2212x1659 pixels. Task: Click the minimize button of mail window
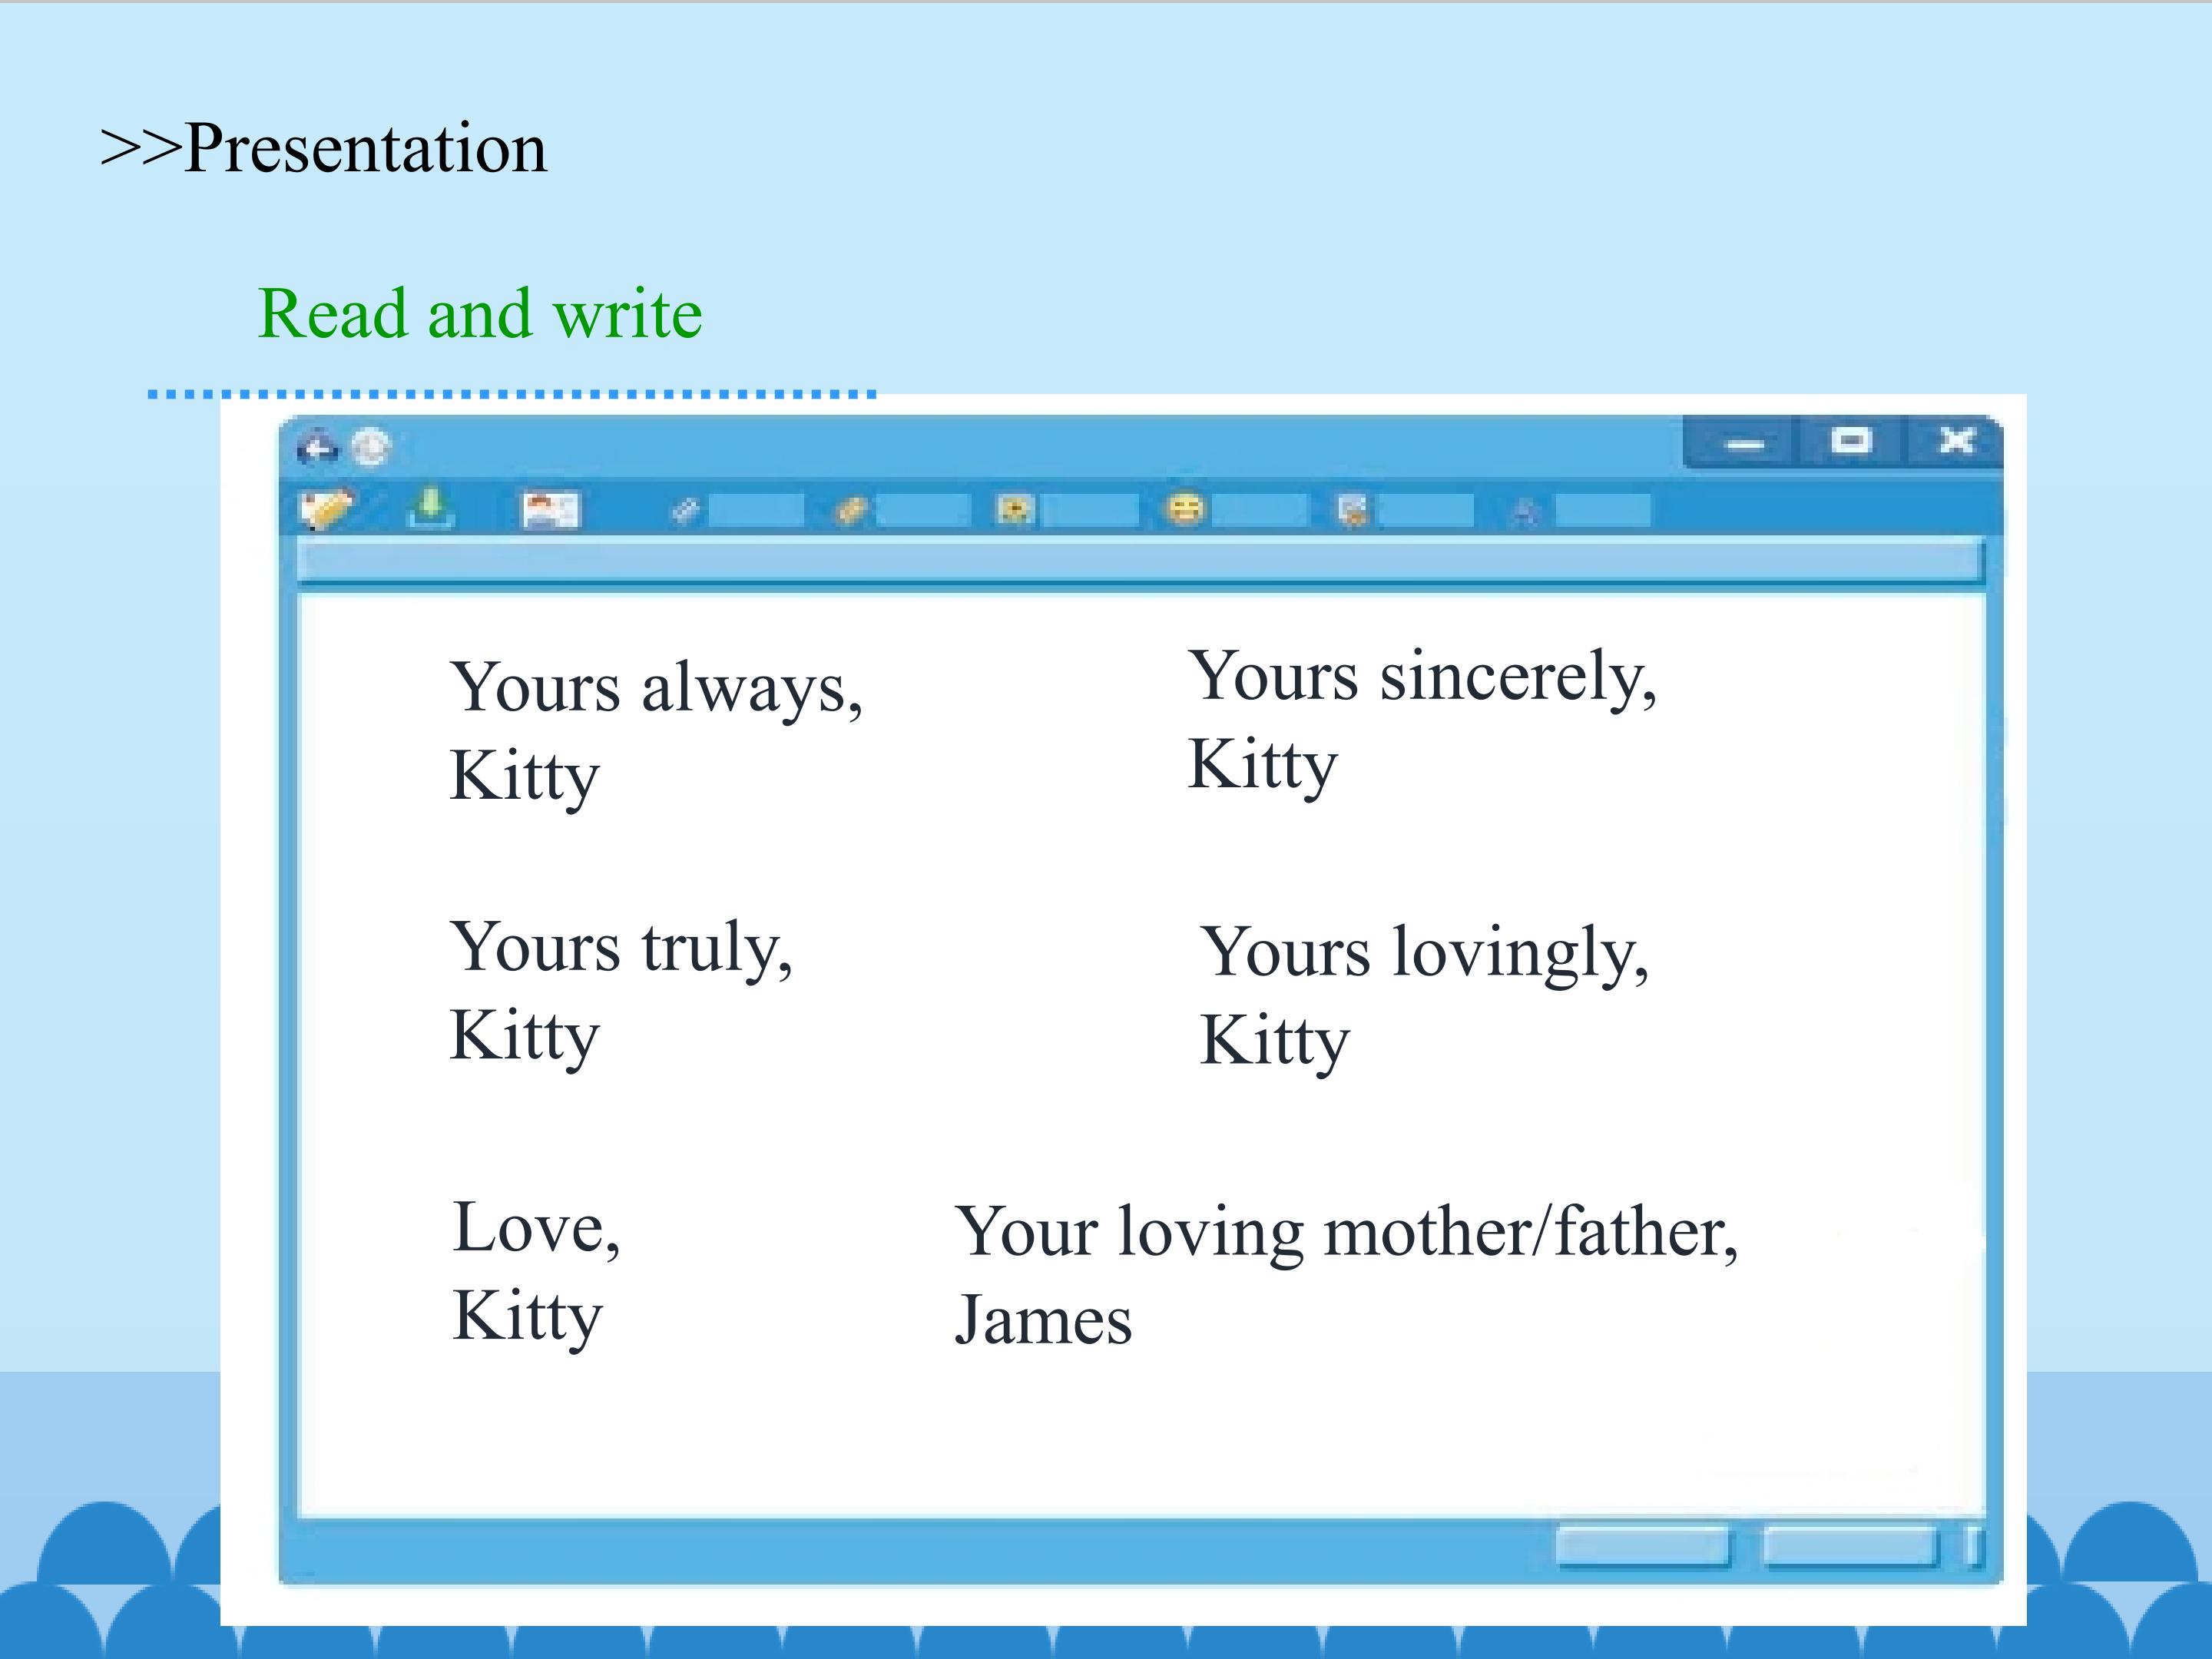tap(1745, 444)
